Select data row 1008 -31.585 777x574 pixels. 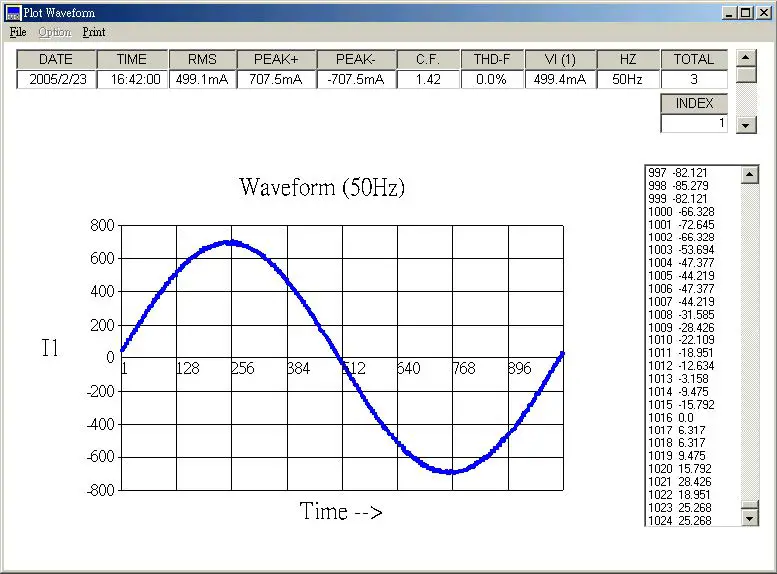(x=694, y=315)
